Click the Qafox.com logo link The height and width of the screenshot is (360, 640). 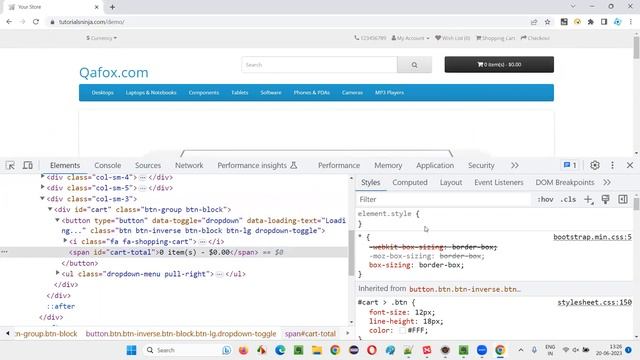(113, 73)
